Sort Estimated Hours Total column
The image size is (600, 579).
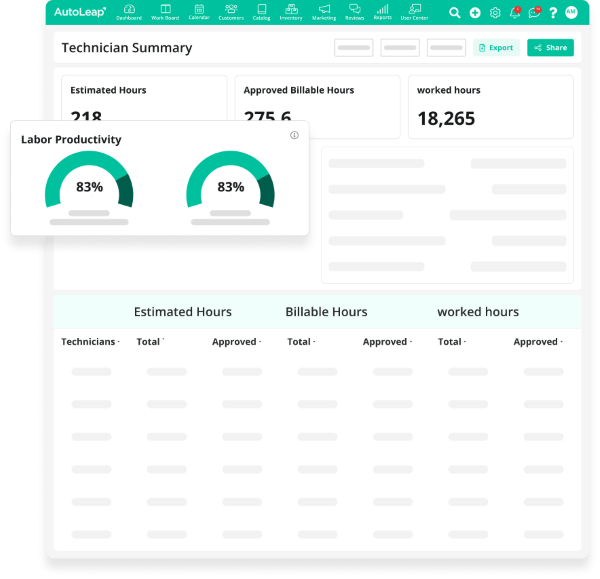pyautogui.click(x=150, y=342)
